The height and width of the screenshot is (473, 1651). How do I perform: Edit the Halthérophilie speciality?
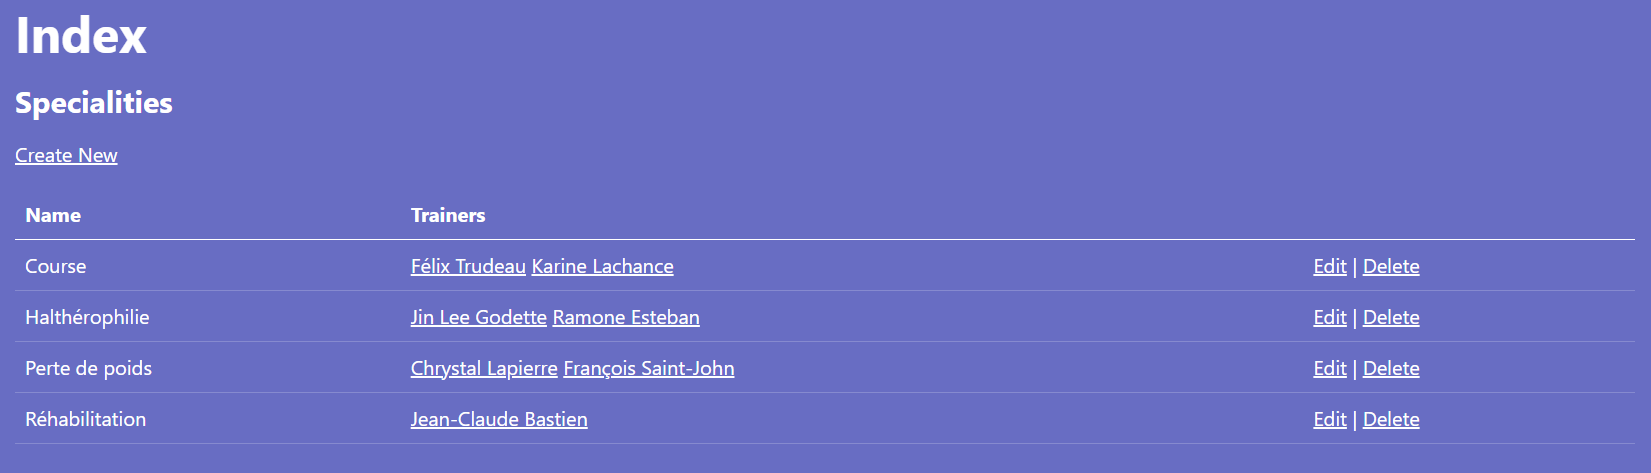coord(1329,317)
